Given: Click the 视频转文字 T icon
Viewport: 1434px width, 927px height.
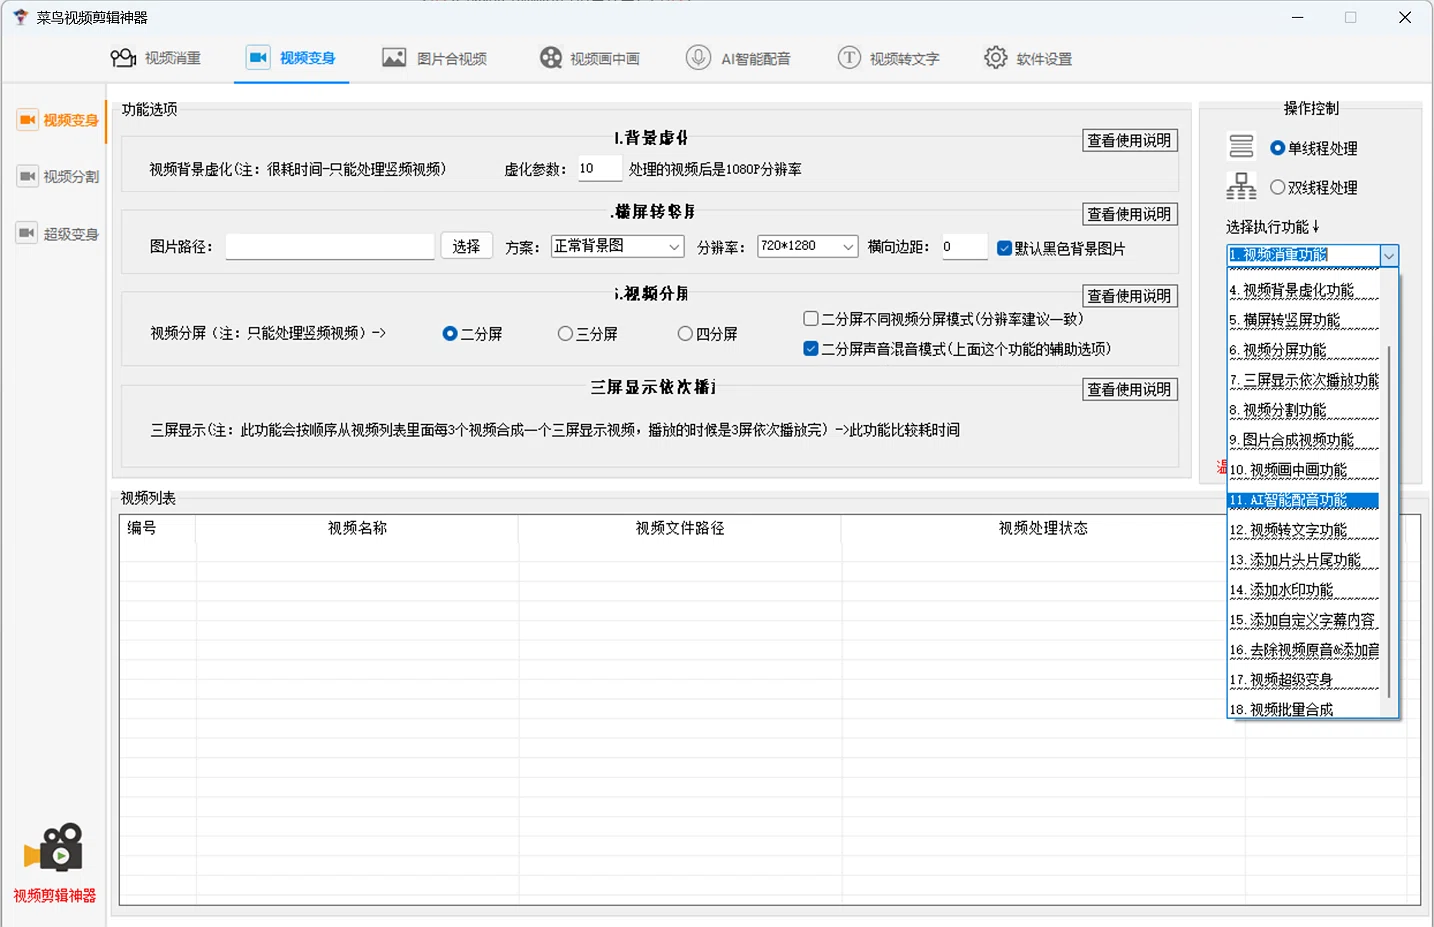Looking at the screenshot, I should [x=849, y=58].
